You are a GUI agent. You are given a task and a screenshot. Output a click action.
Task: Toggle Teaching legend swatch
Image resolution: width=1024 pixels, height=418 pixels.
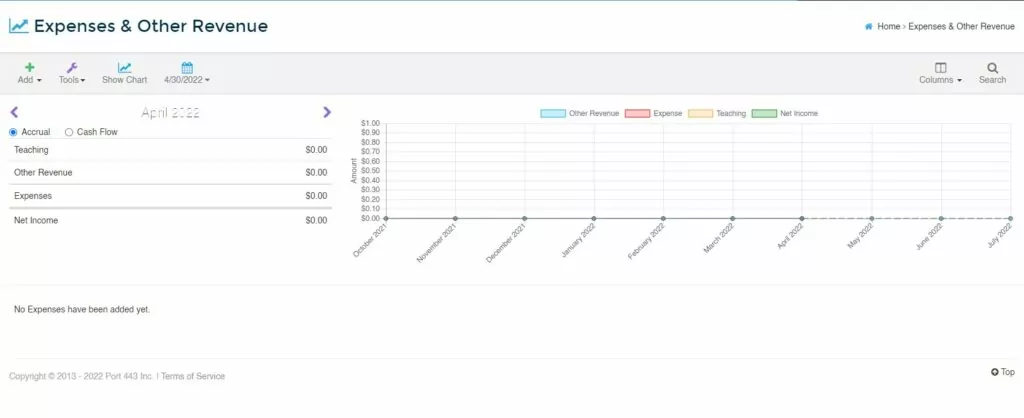point(700,114)
